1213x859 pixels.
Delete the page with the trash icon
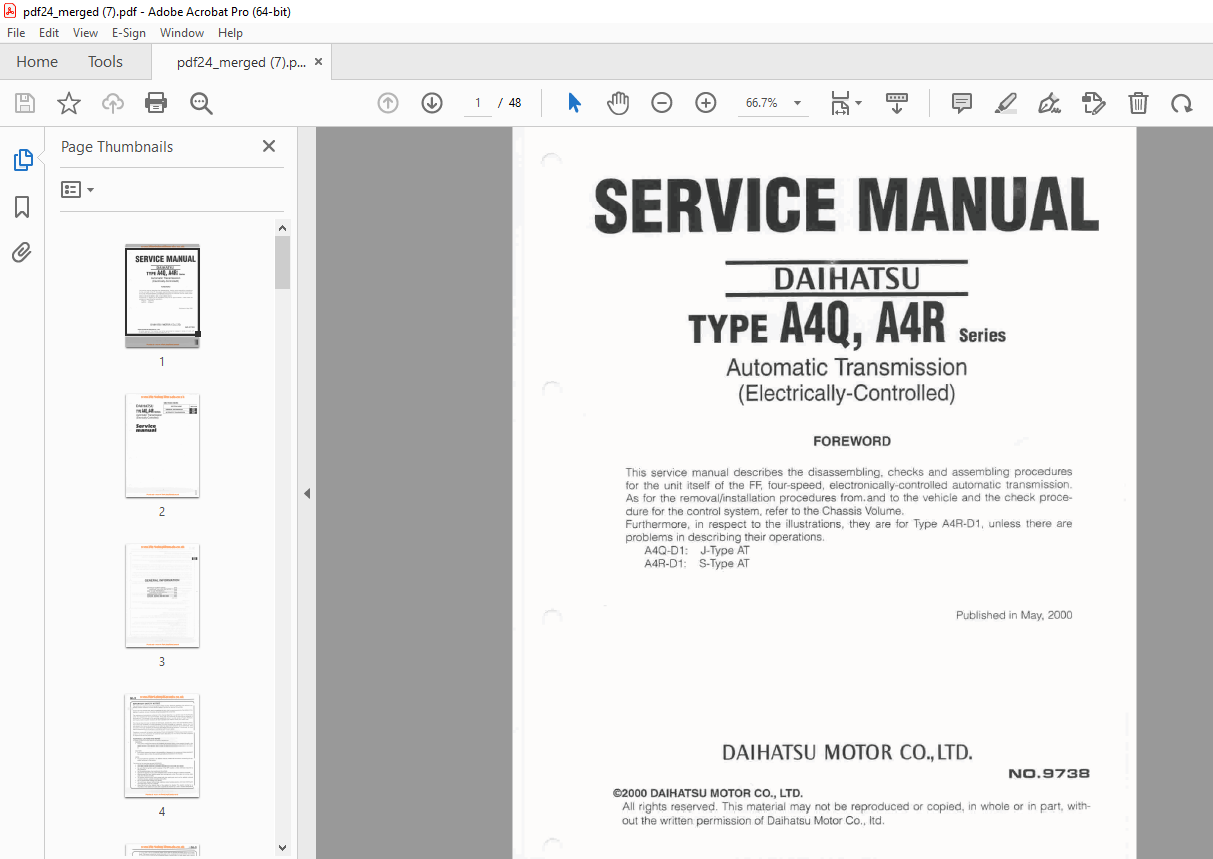(1138, 103)
